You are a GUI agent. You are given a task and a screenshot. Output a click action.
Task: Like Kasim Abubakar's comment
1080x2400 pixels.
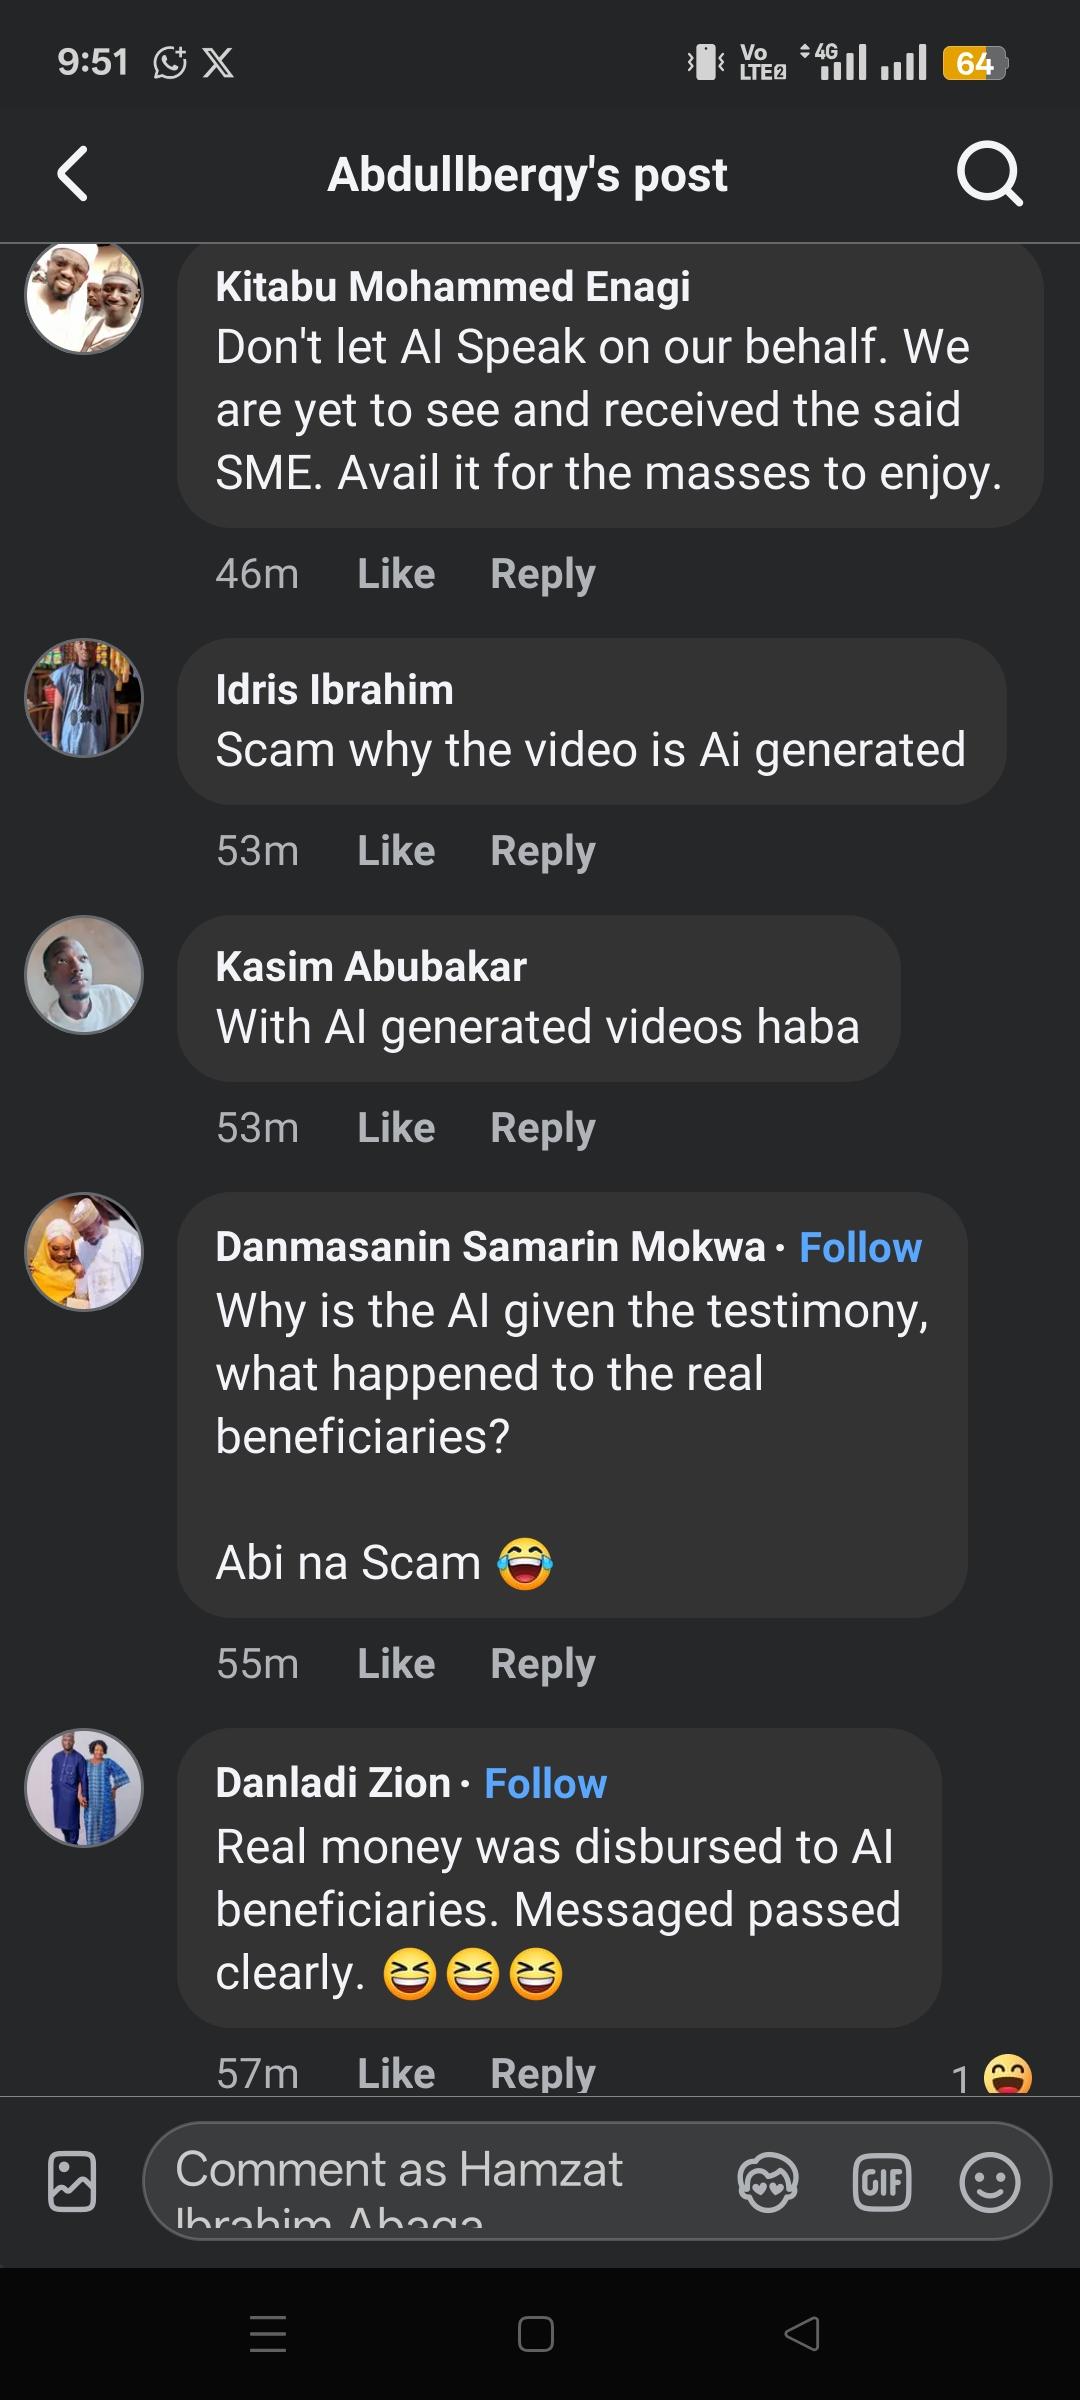(396, 1128)
